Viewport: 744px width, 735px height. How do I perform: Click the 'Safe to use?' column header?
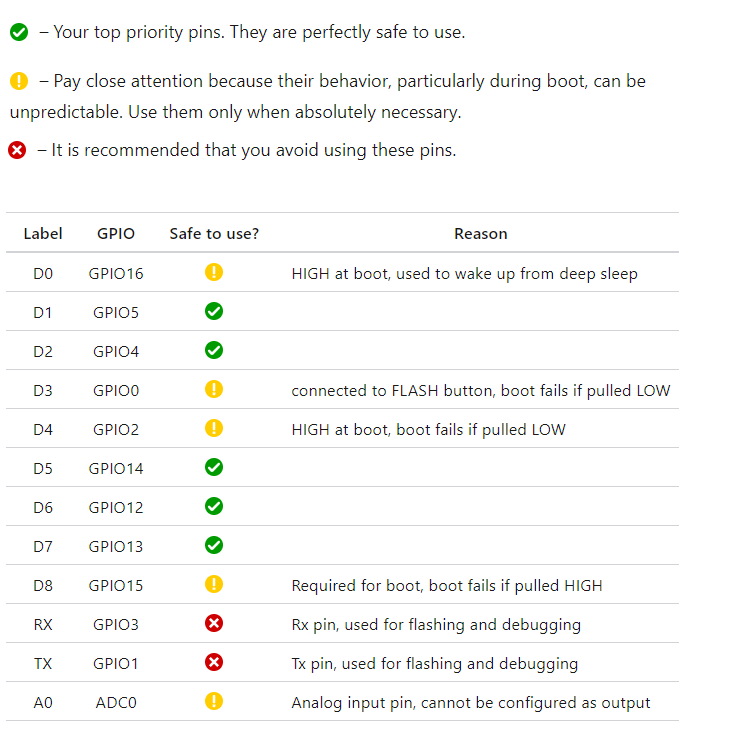(214, 234)
